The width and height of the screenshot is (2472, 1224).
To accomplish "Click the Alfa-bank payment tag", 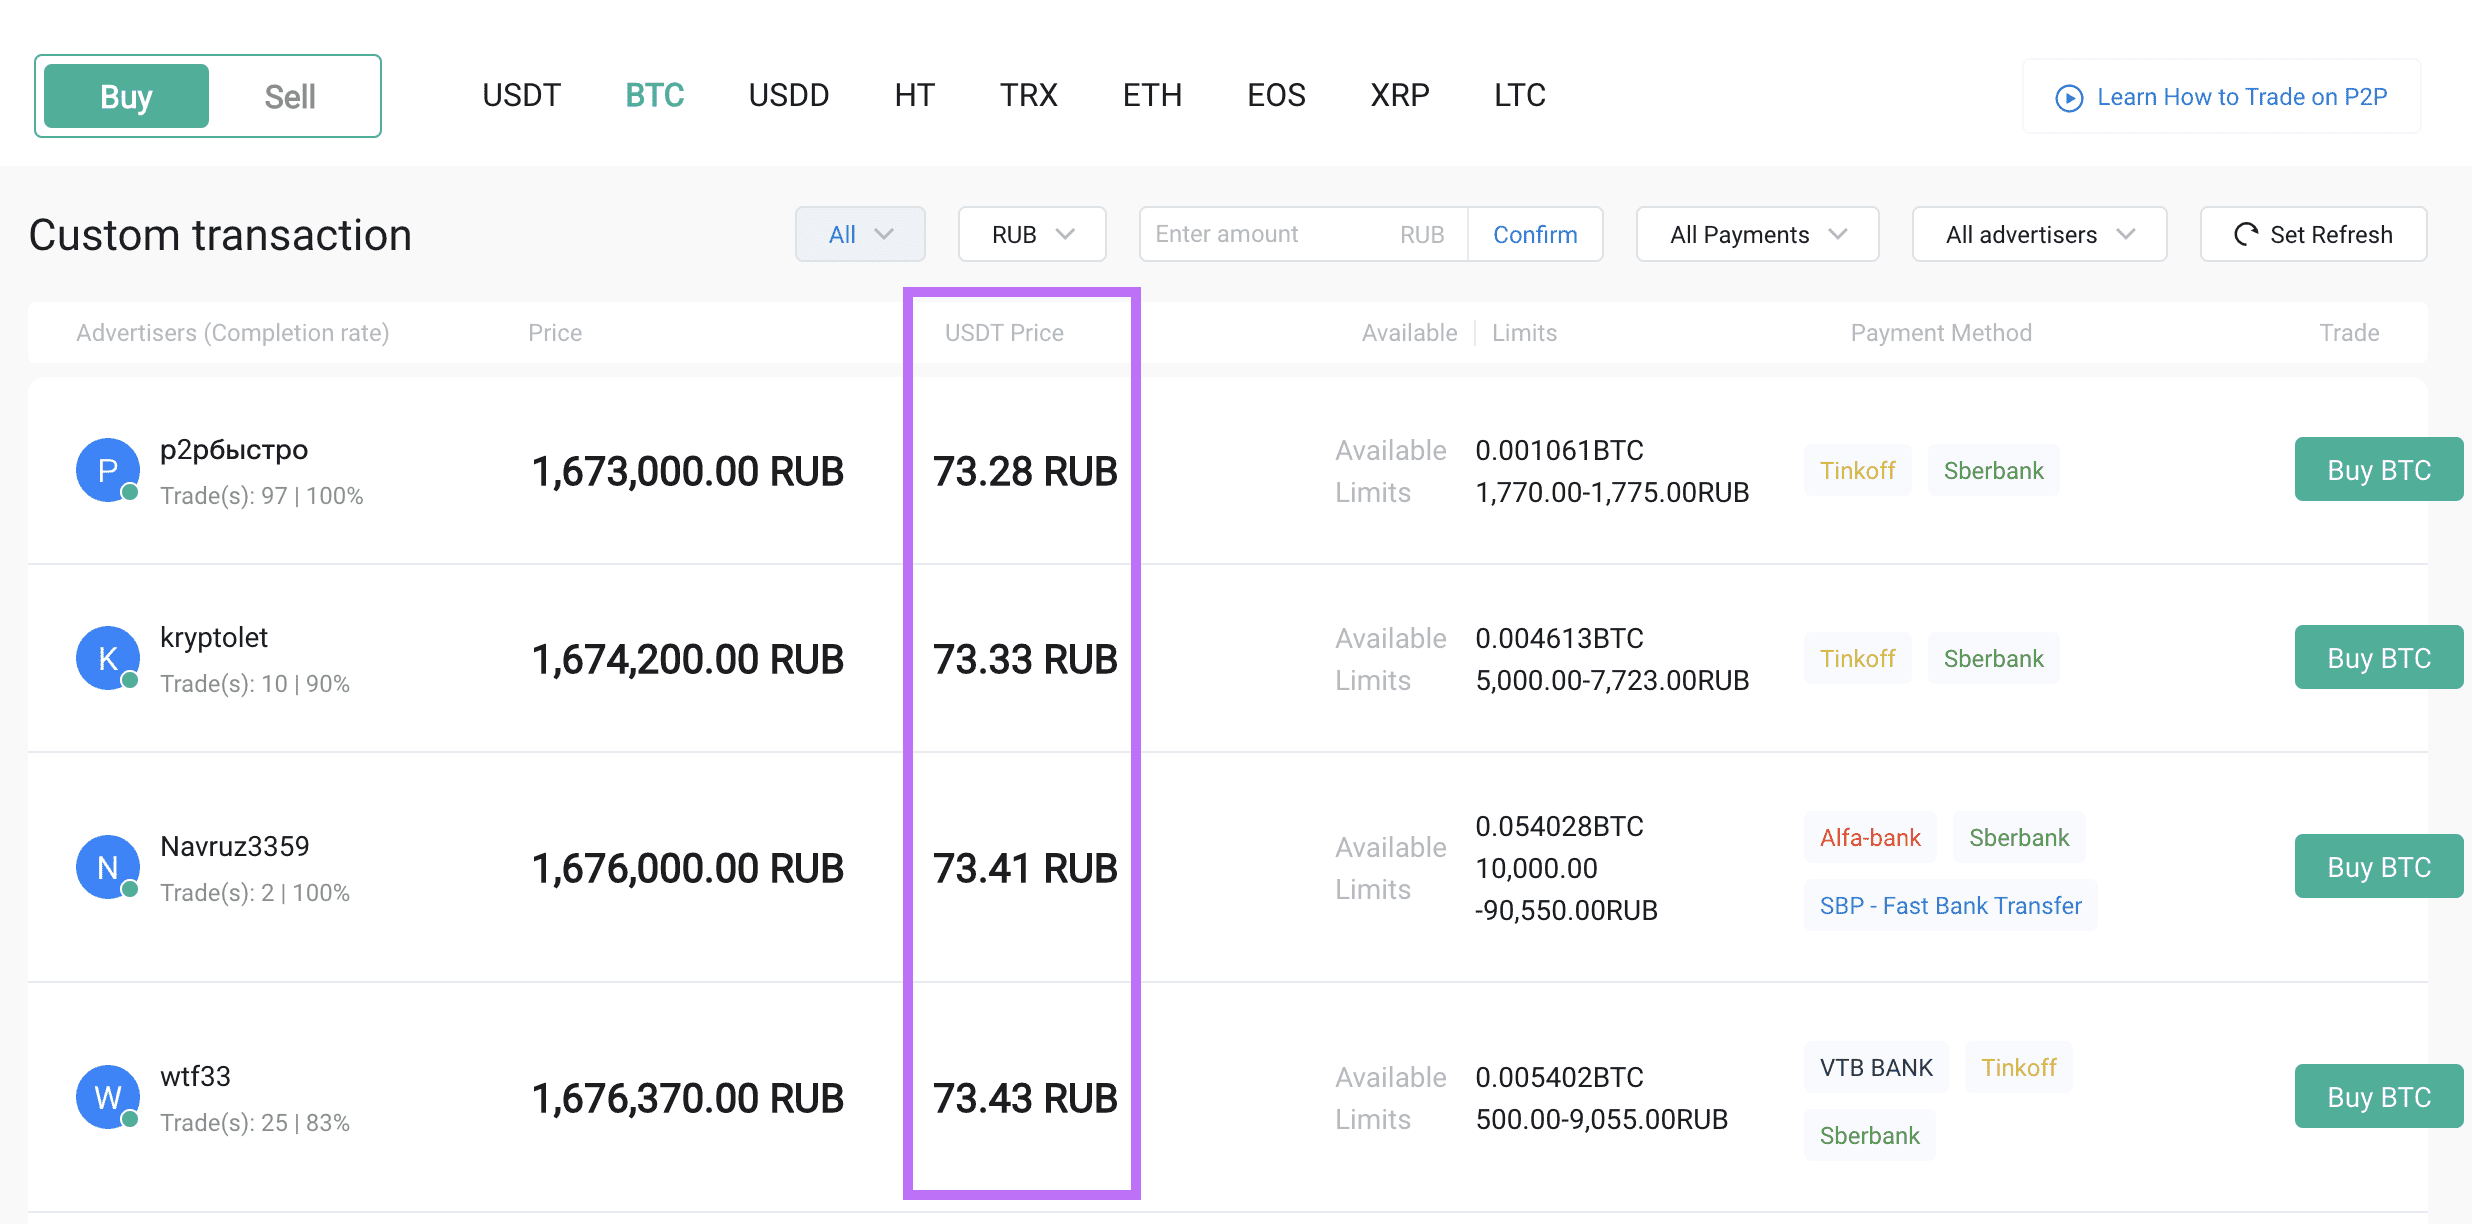I will click(1871, 838).
